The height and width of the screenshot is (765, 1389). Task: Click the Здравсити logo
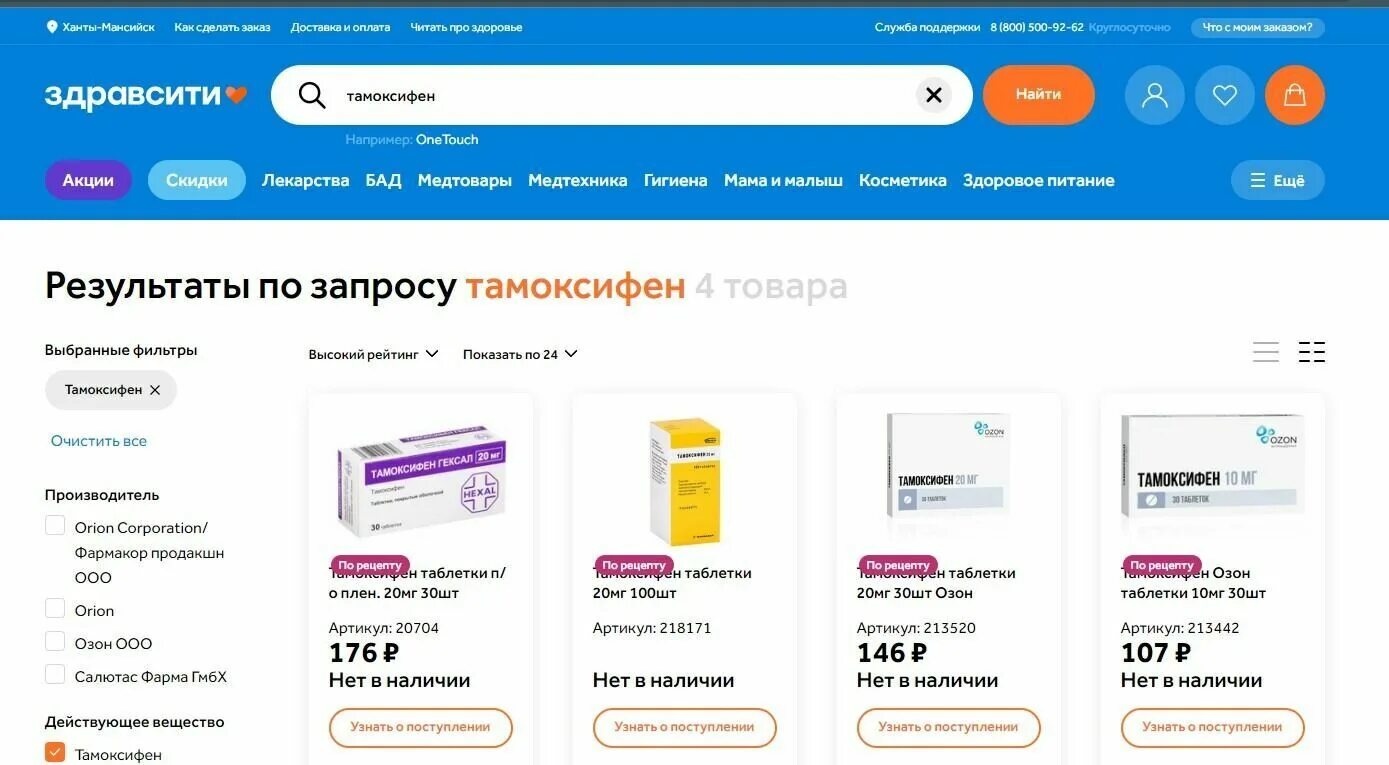pyautogui.click(x=146, y=95)
